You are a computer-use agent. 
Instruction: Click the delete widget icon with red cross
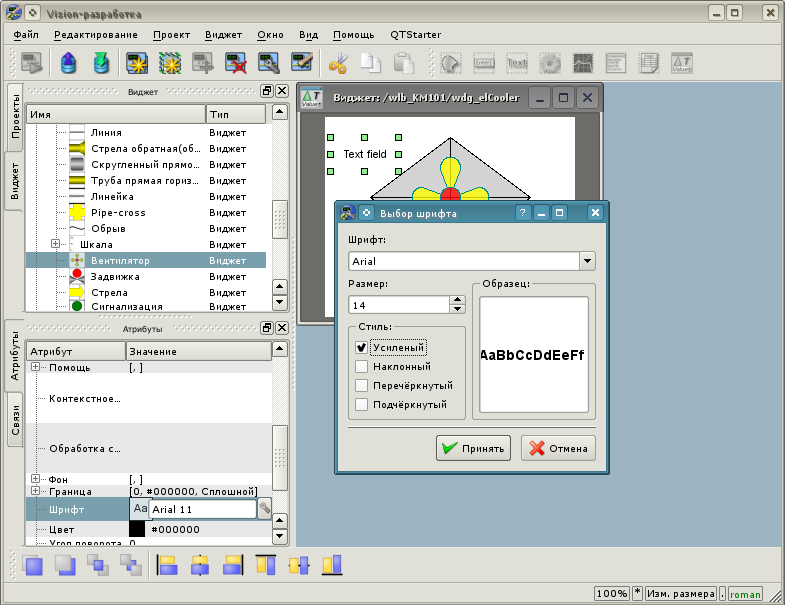point(236,63)
